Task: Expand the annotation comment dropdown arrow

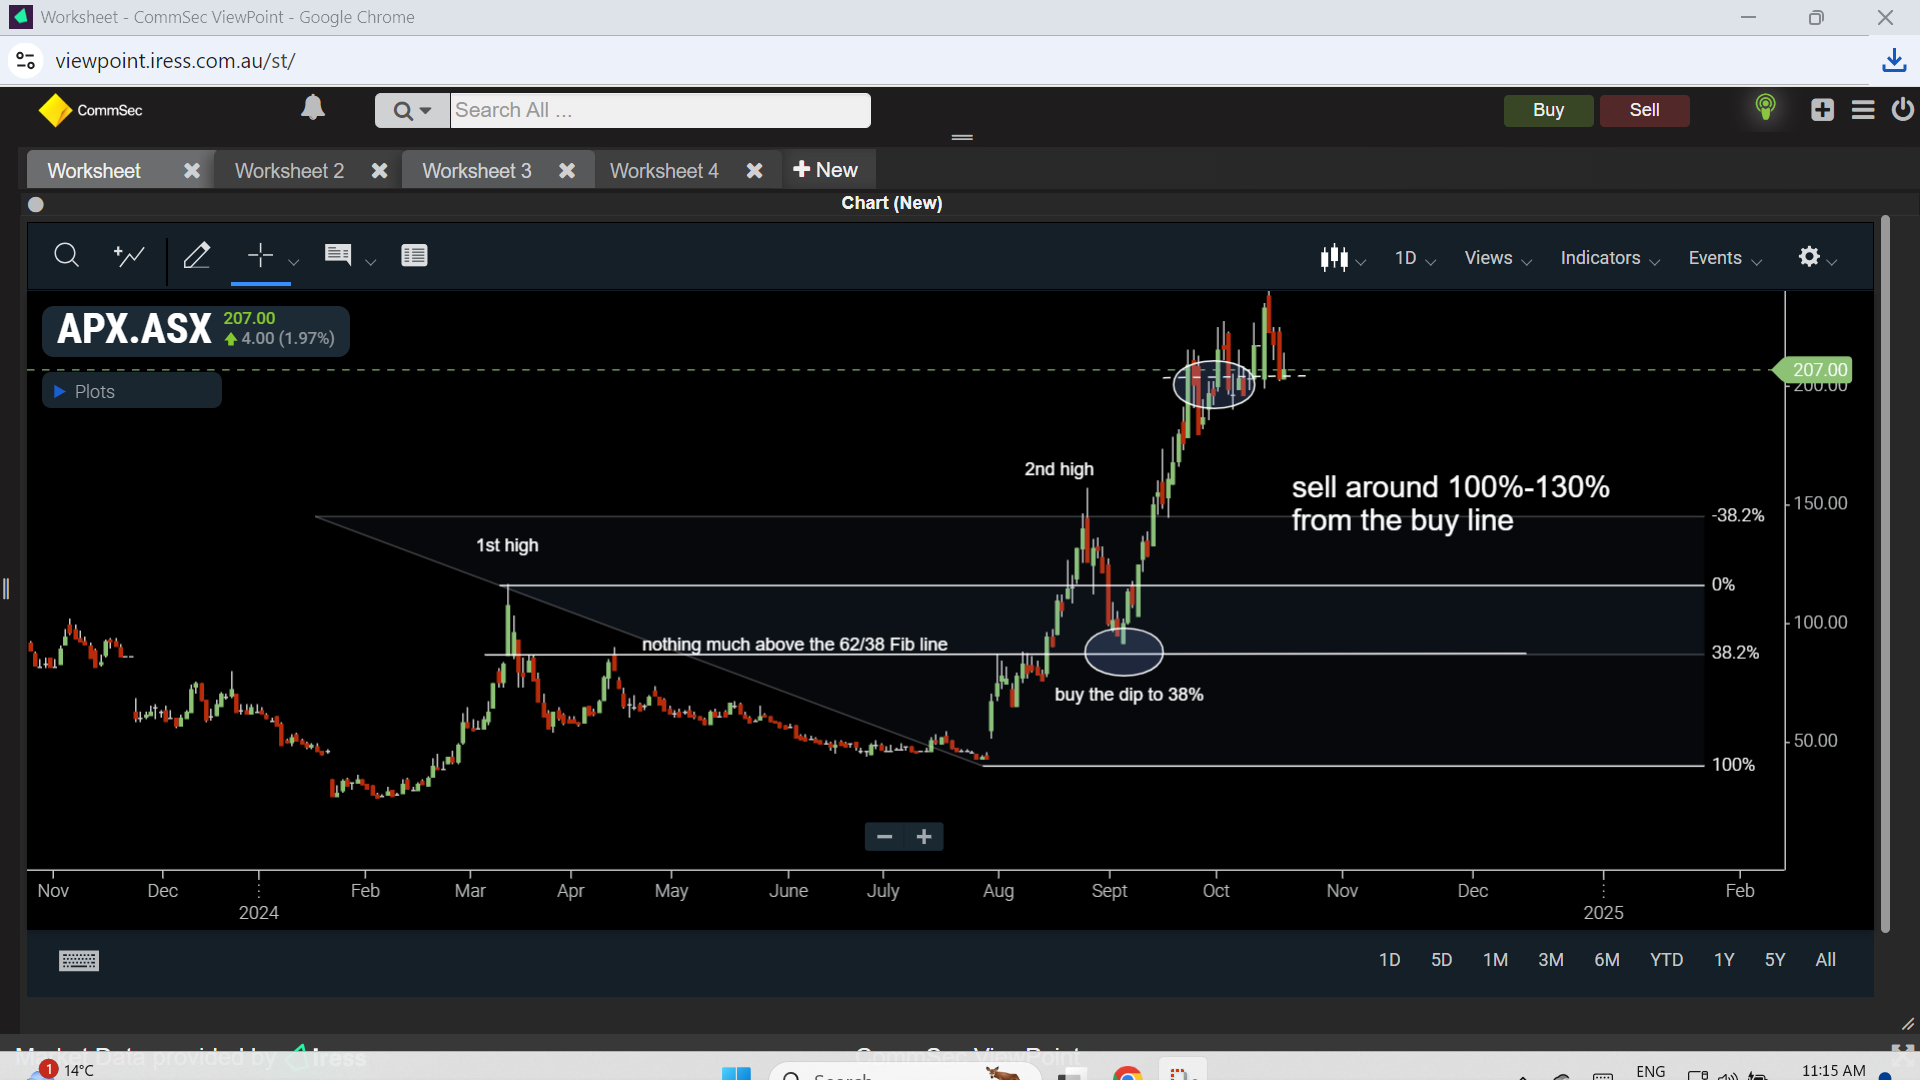Action: pyautogui.click(x=371, y=262)
